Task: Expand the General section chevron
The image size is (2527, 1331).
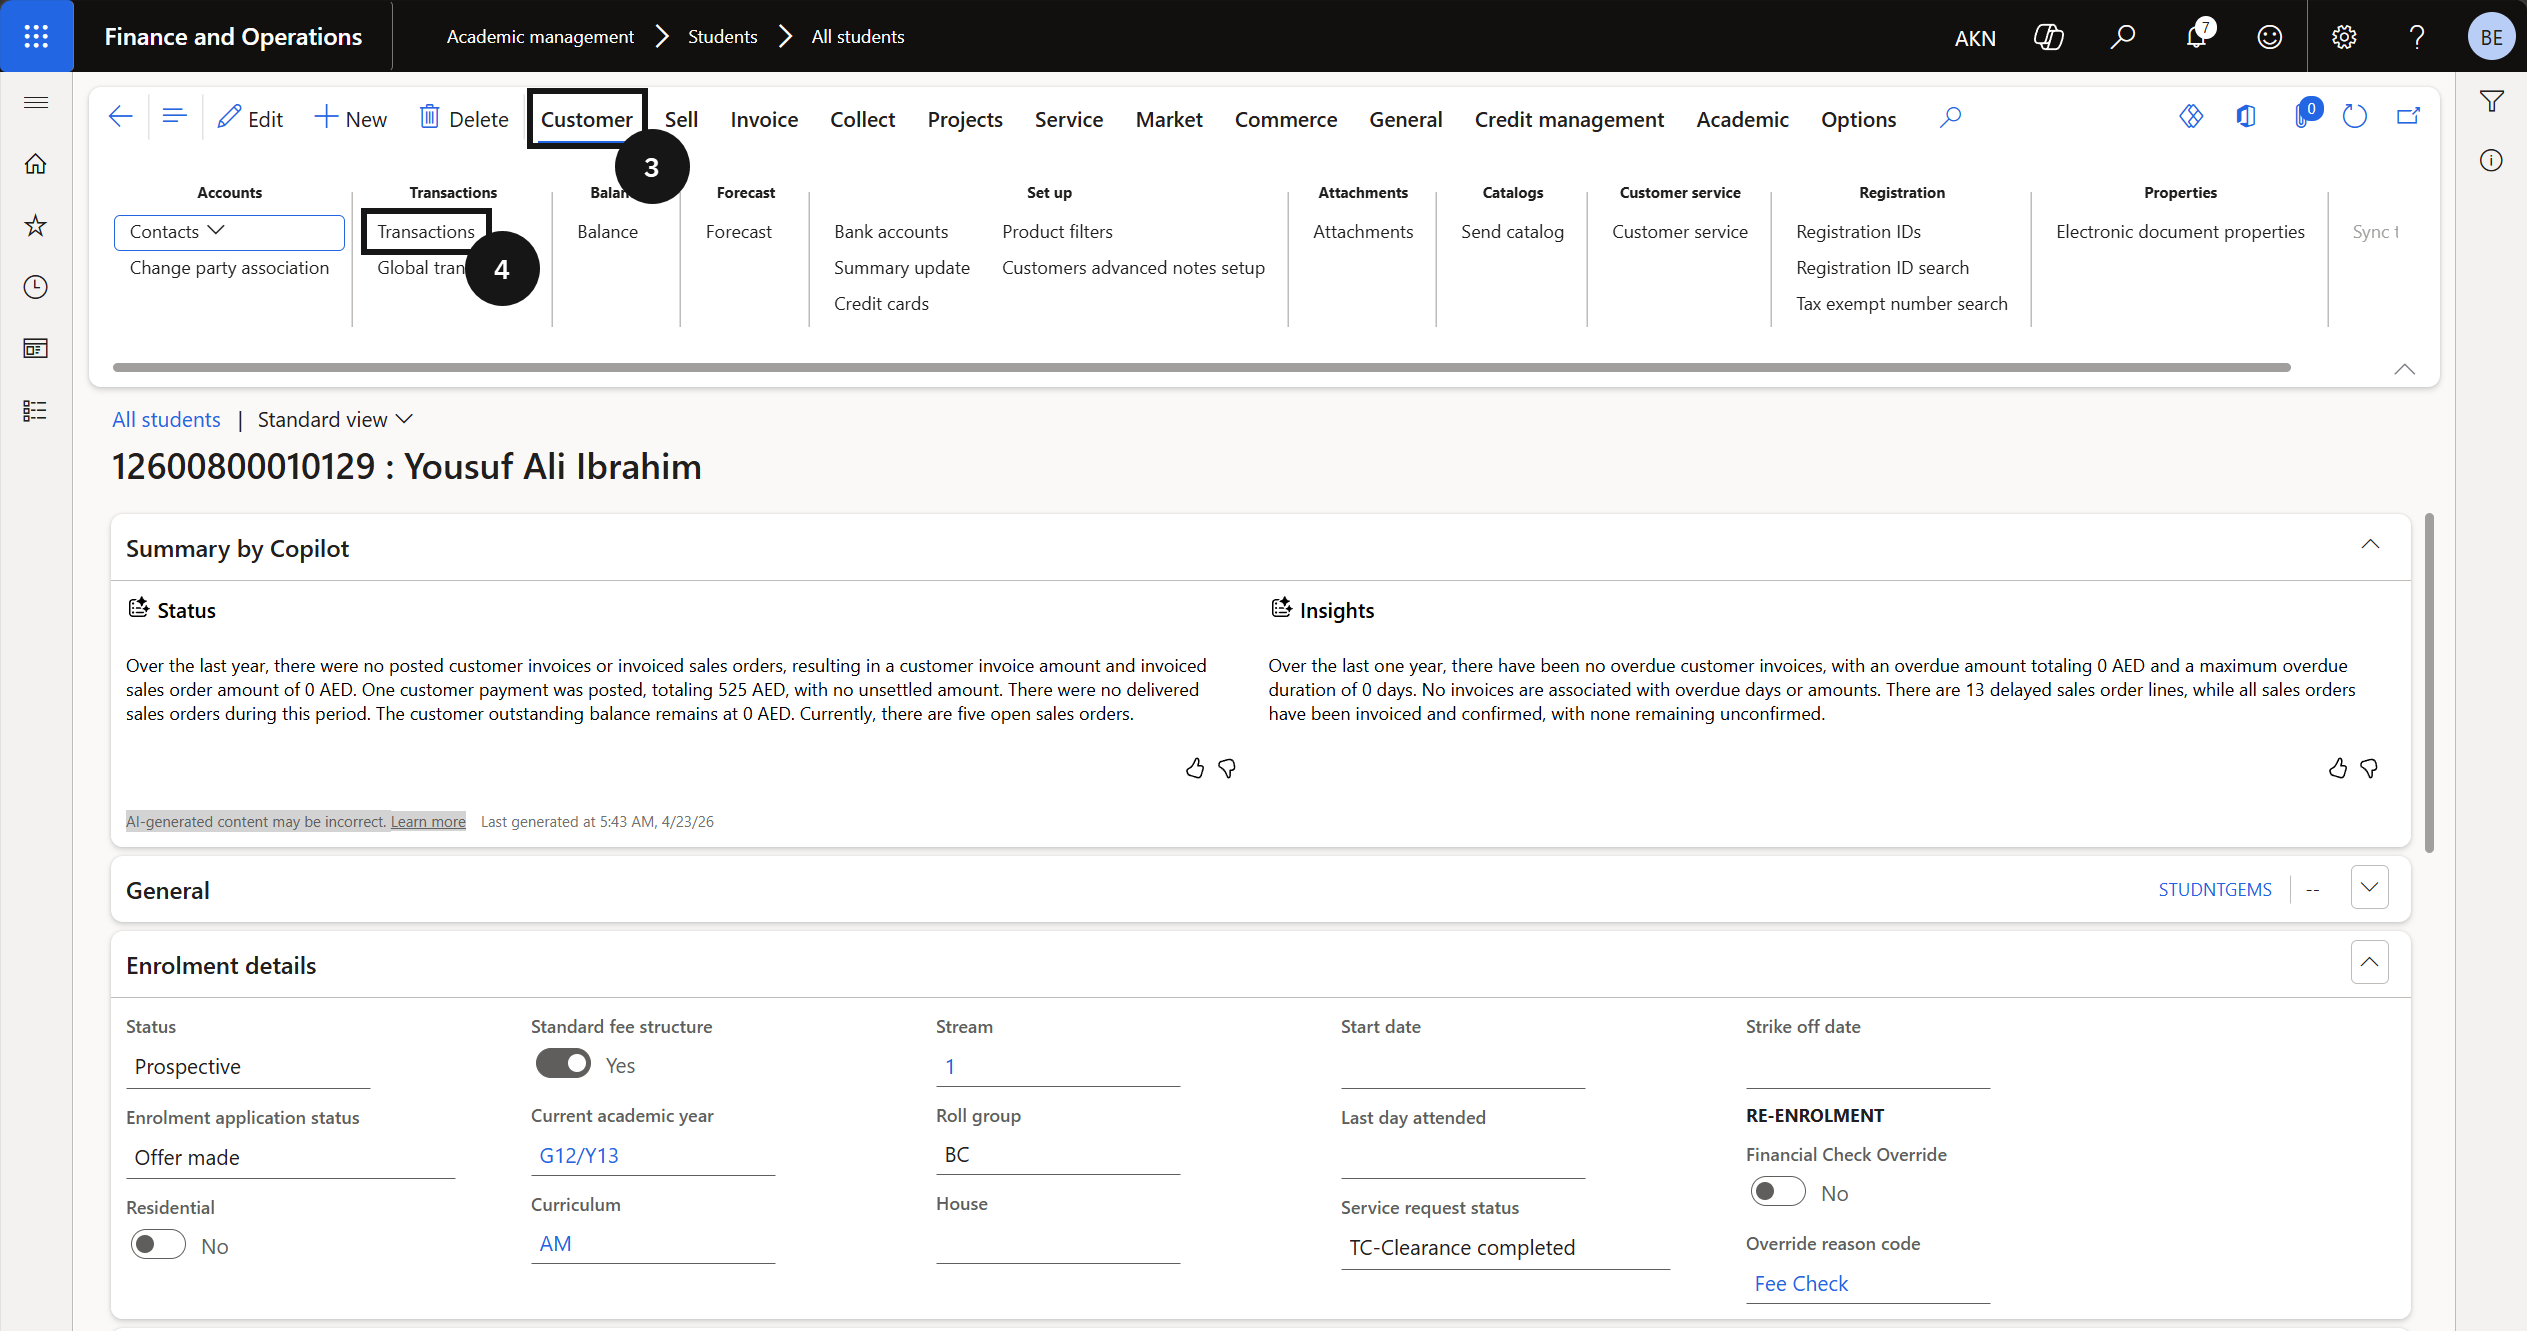Action: tap(2369, 888)
